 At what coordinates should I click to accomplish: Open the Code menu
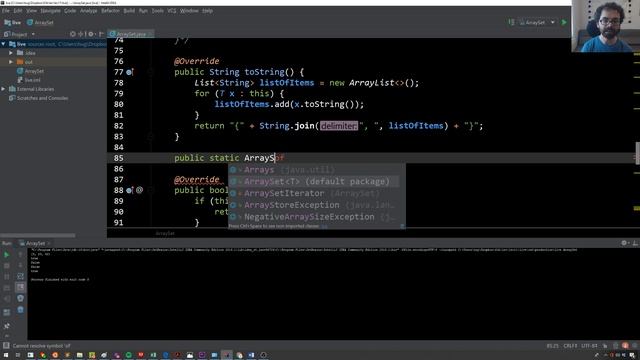point(70,11)
